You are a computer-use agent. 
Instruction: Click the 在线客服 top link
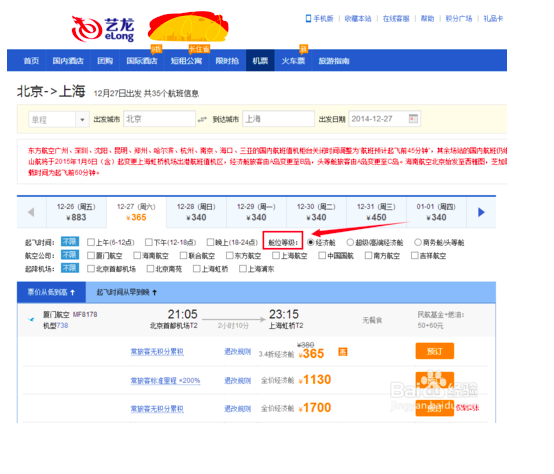396,18
